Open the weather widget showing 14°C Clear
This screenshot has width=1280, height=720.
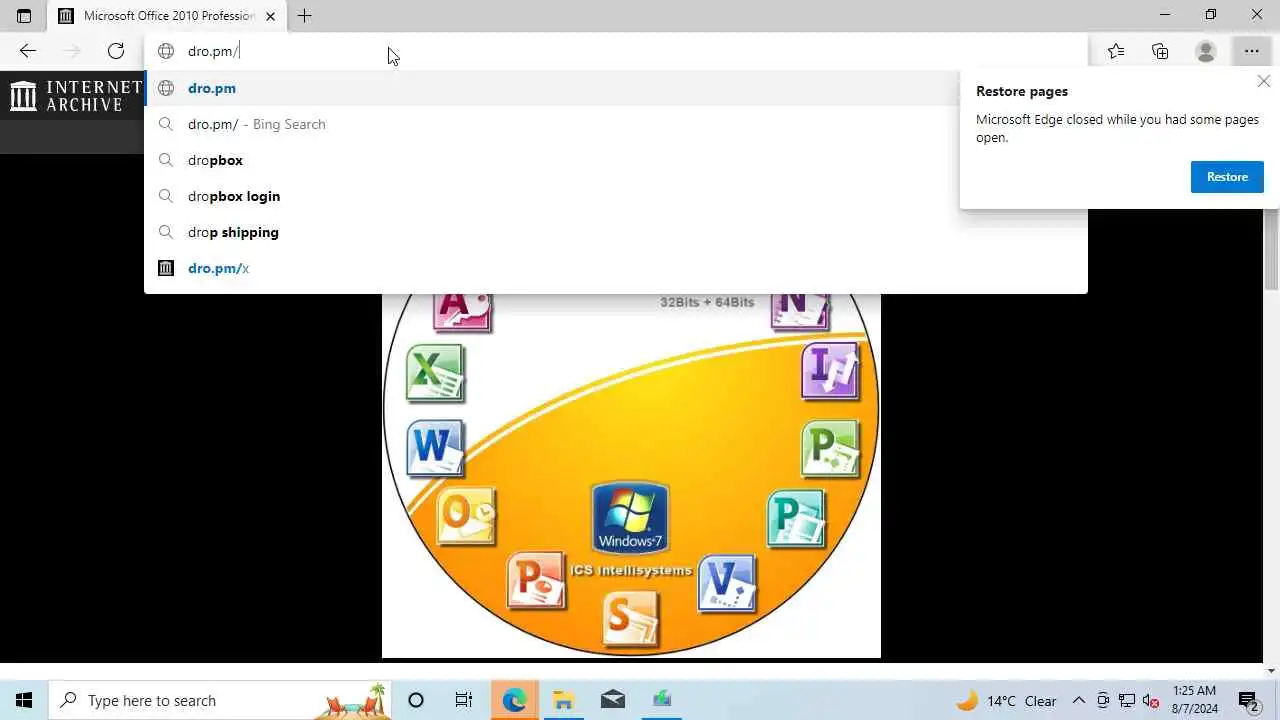click(1007, 700)
